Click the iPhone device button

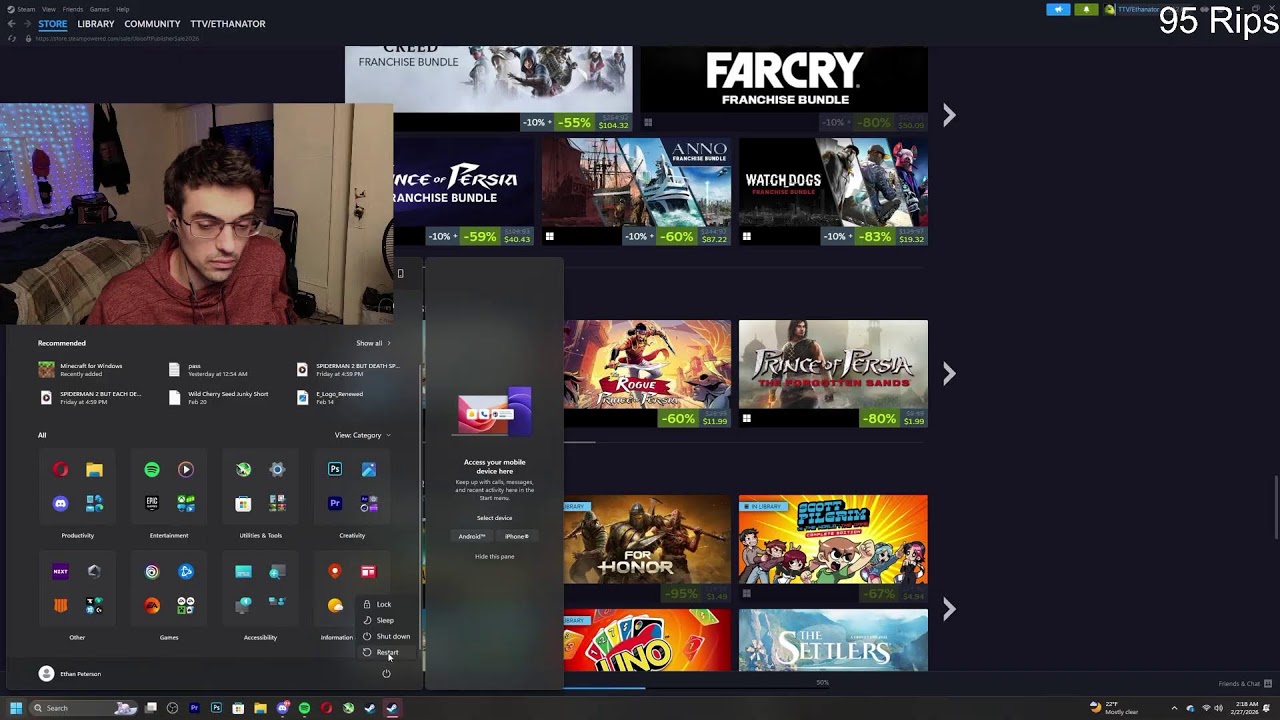[x=517, y=536]
